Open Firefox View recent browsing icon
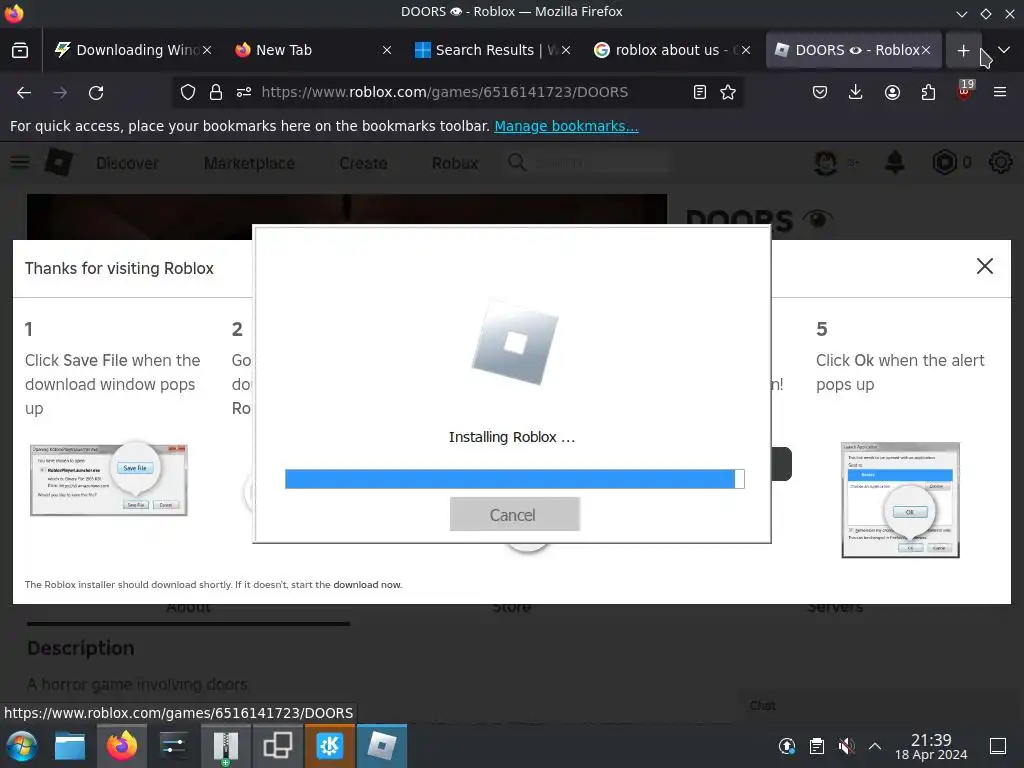1024x768 pixels. [20, 50]
